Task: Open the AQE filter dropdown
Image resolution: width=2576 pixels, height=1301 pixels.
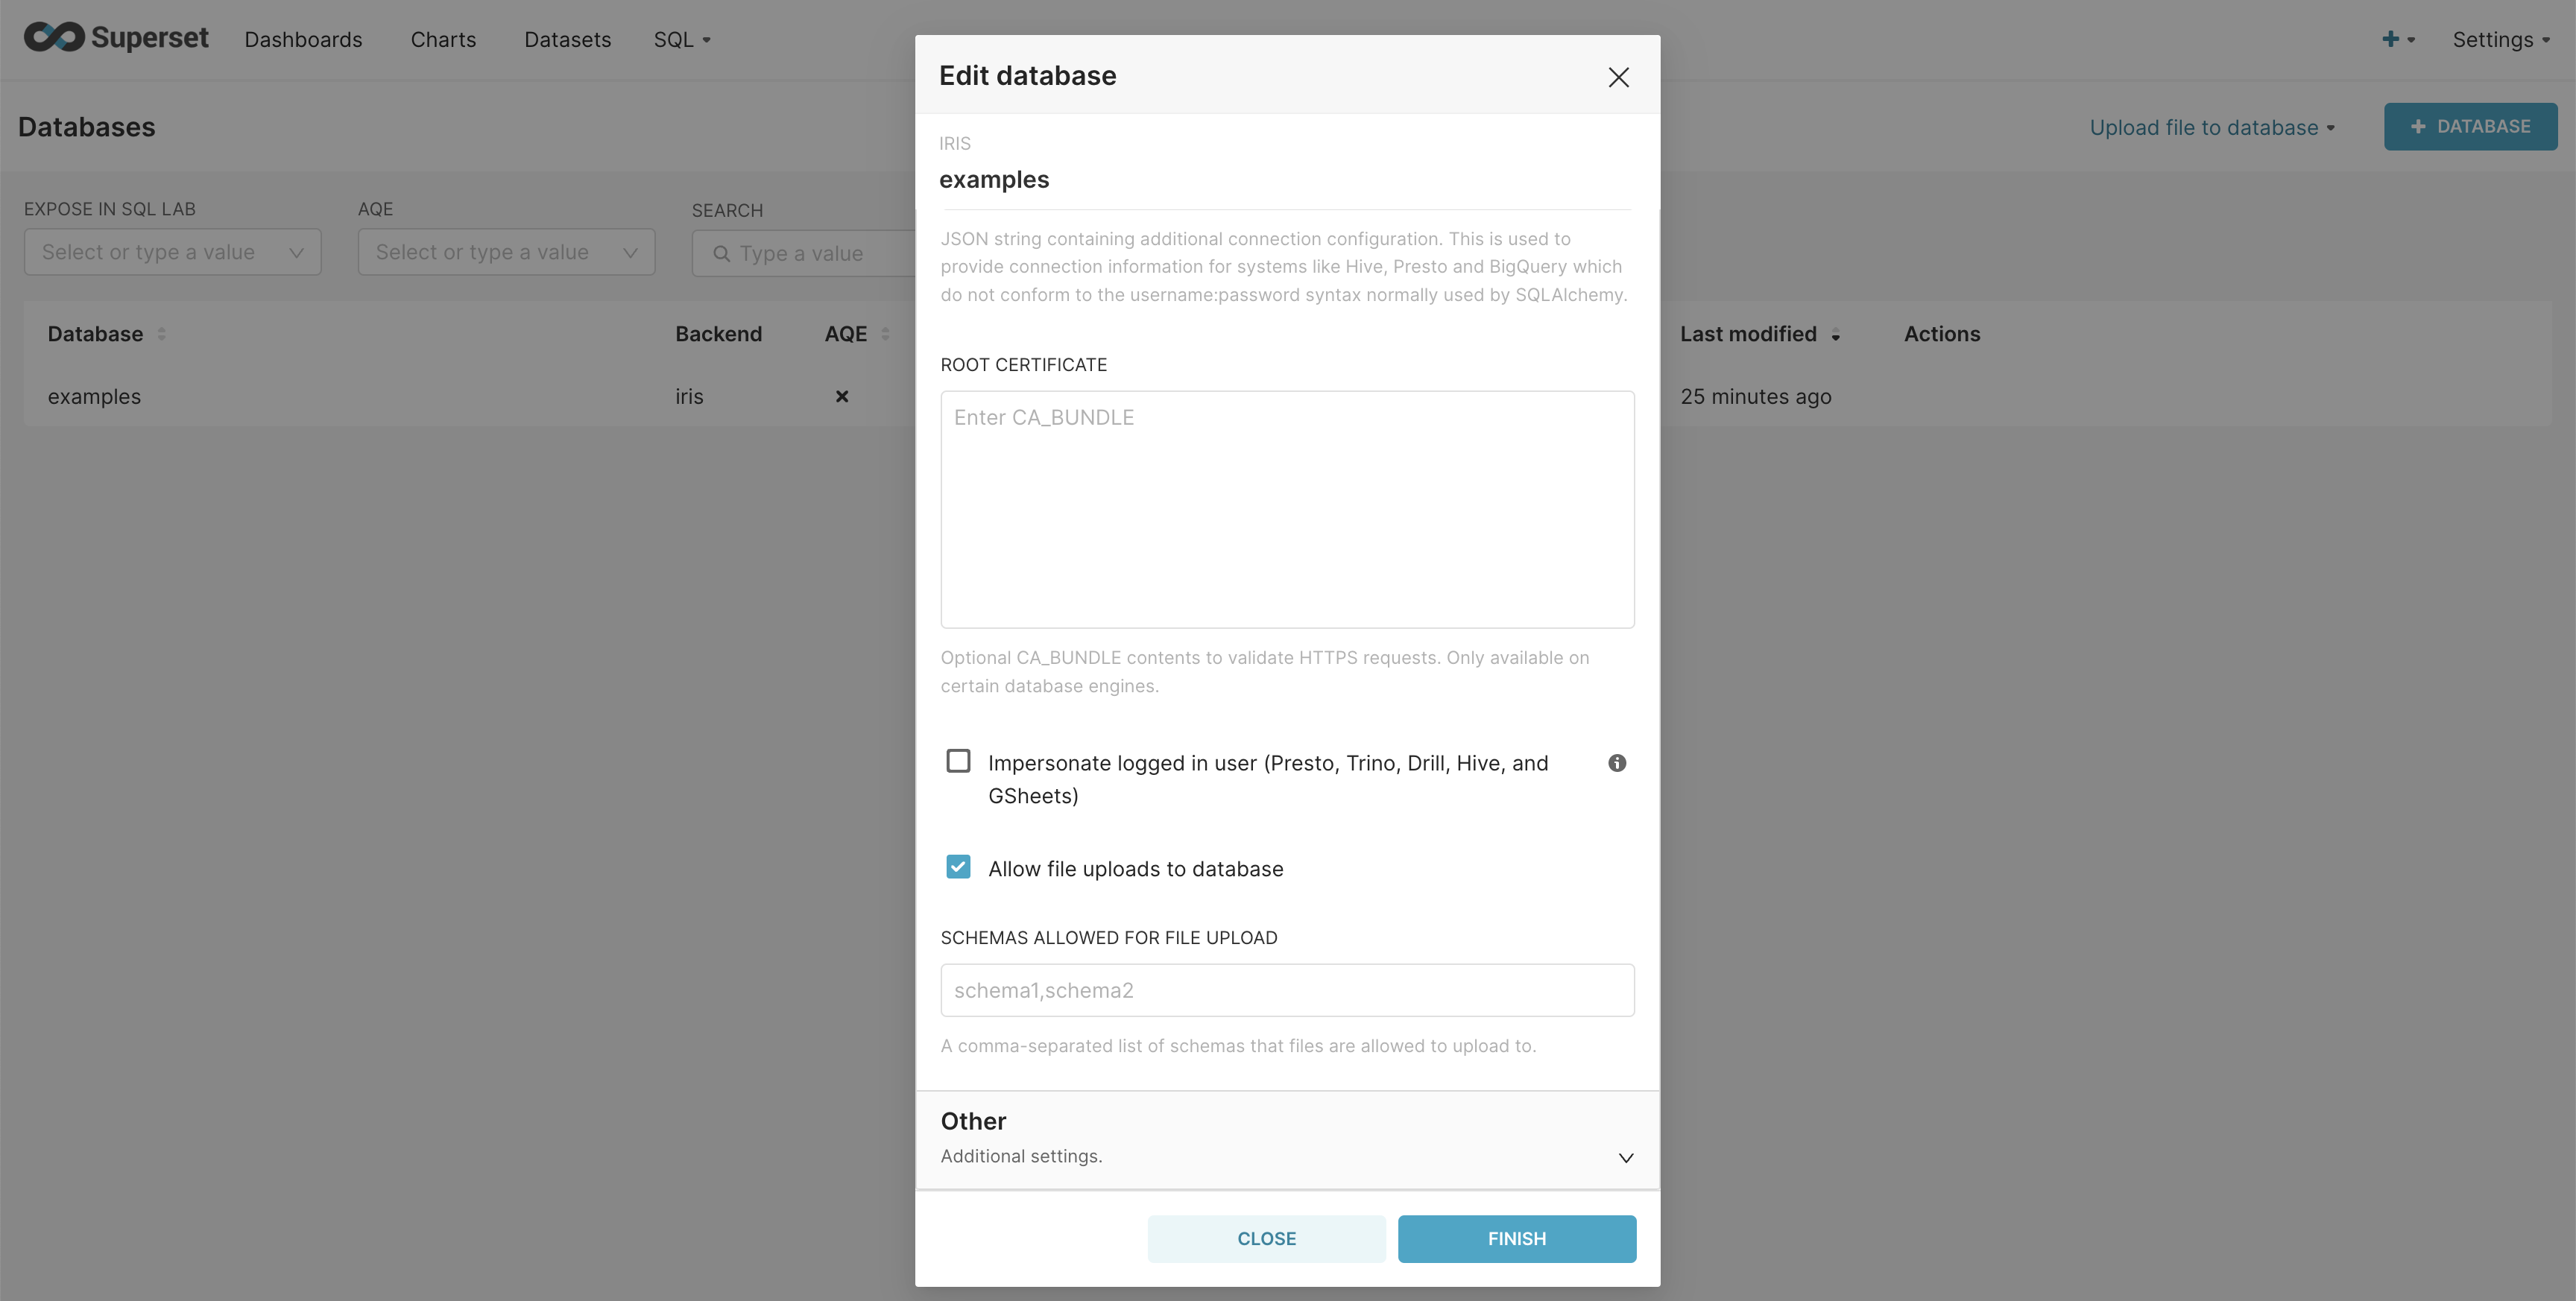Action: [506, 252]
